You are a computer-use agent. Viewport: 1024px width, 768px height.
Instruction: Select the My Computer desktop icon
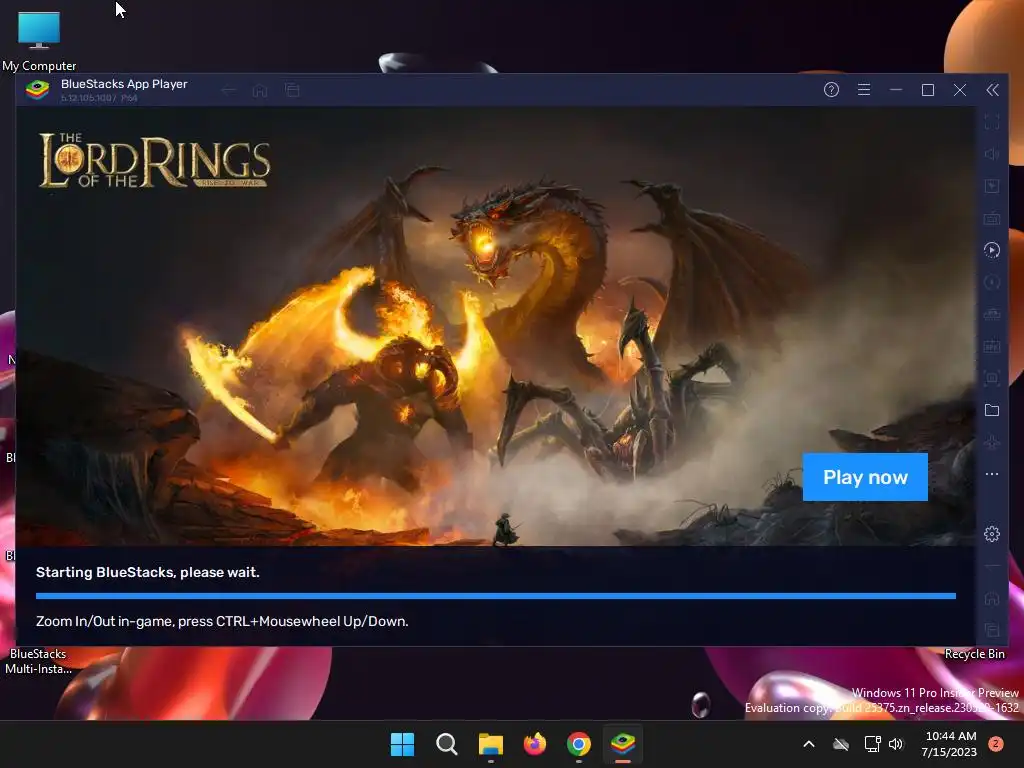click(39, 40)
